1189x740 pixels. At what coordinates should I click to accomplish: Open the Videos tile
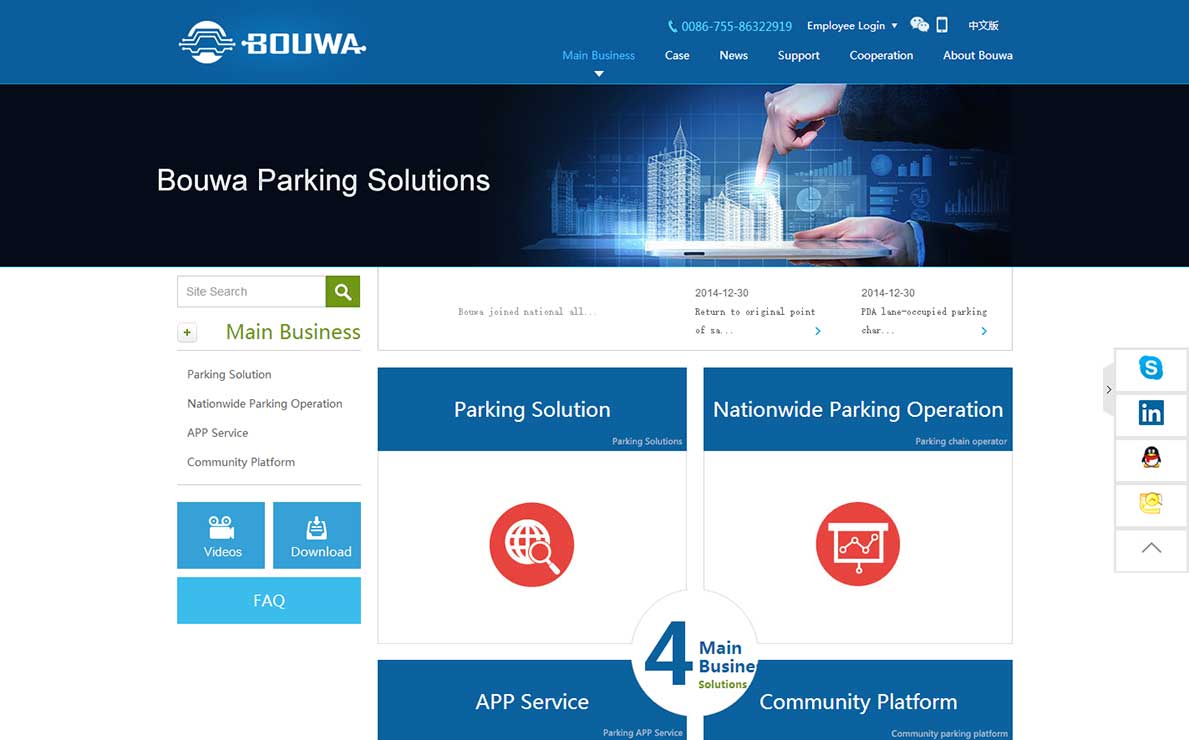click(x=221, y=535)
